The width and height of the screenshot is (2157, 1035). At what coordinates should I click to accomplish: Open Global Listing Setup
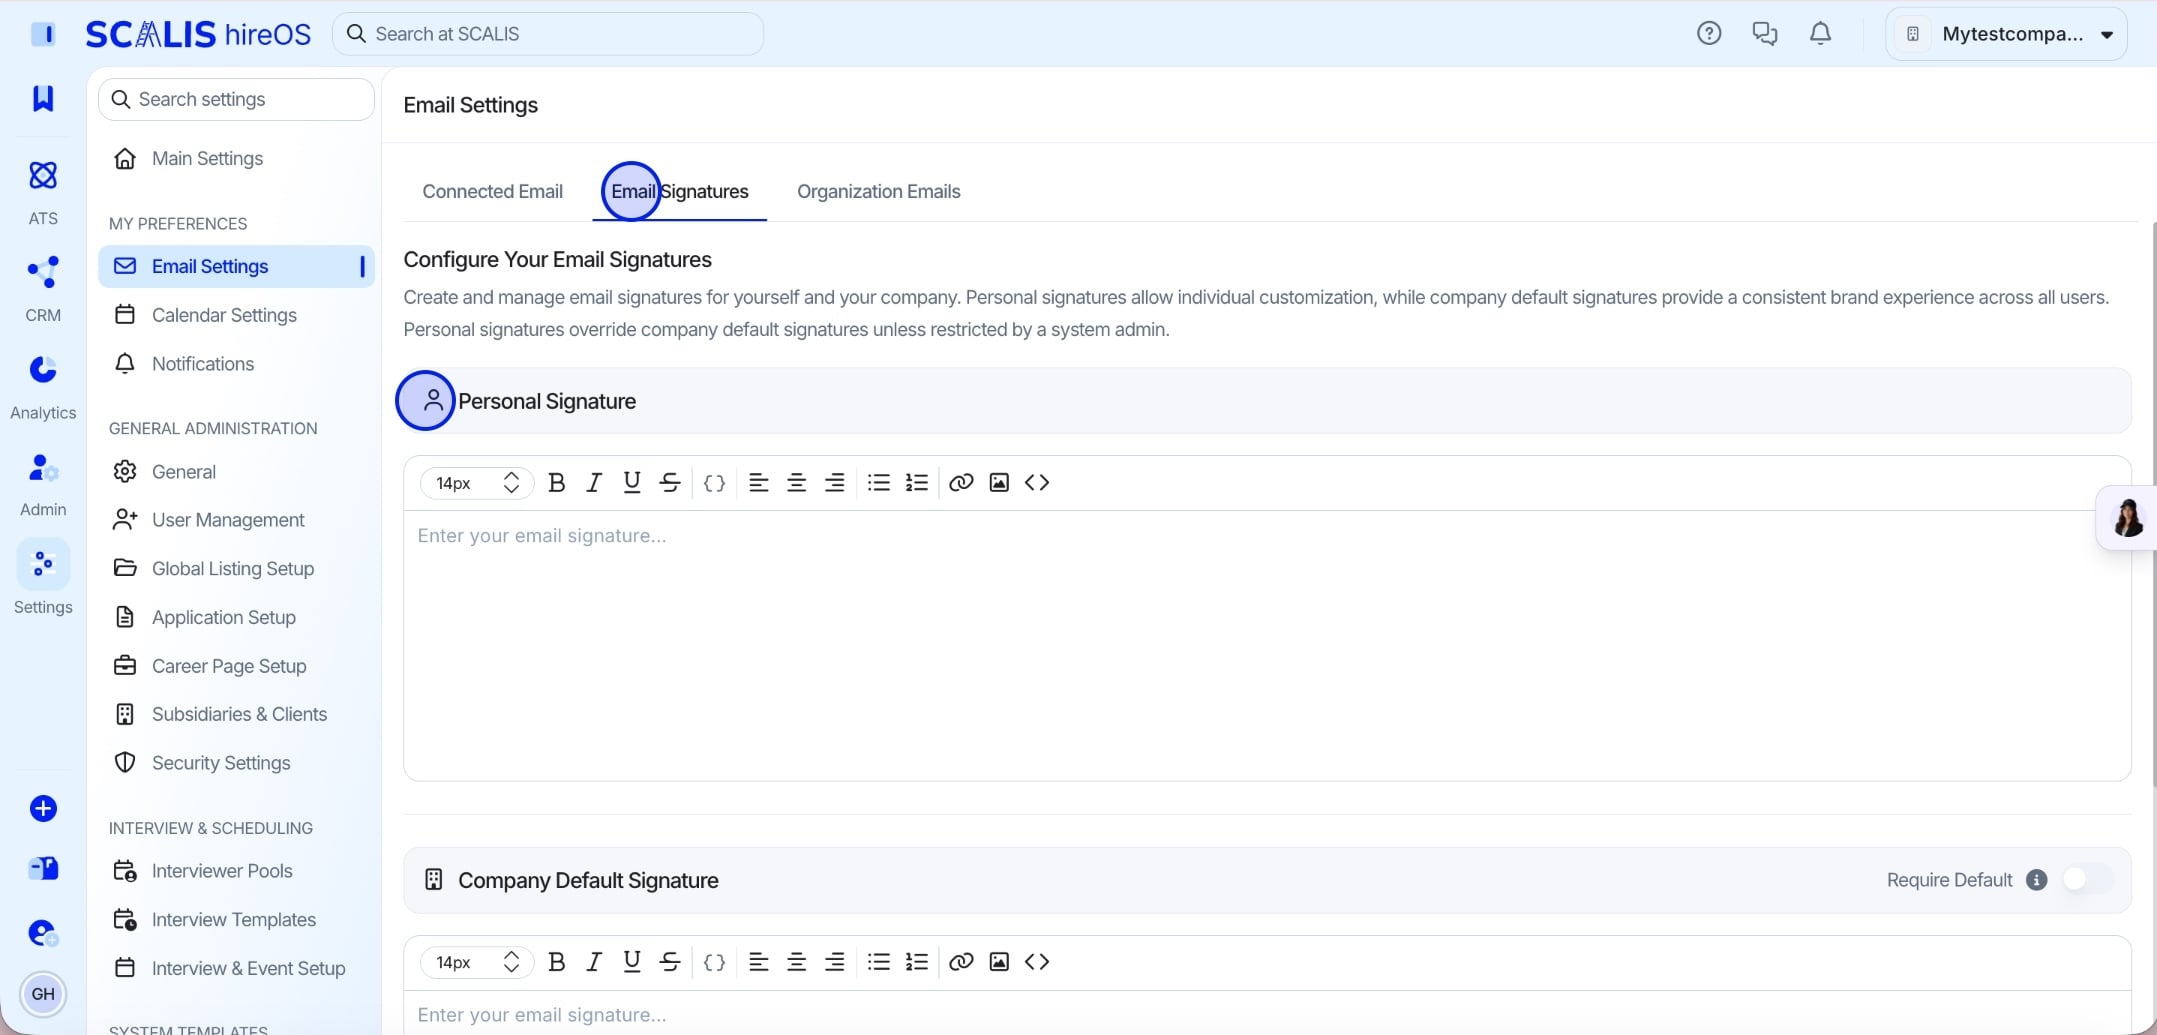[236, 569]
